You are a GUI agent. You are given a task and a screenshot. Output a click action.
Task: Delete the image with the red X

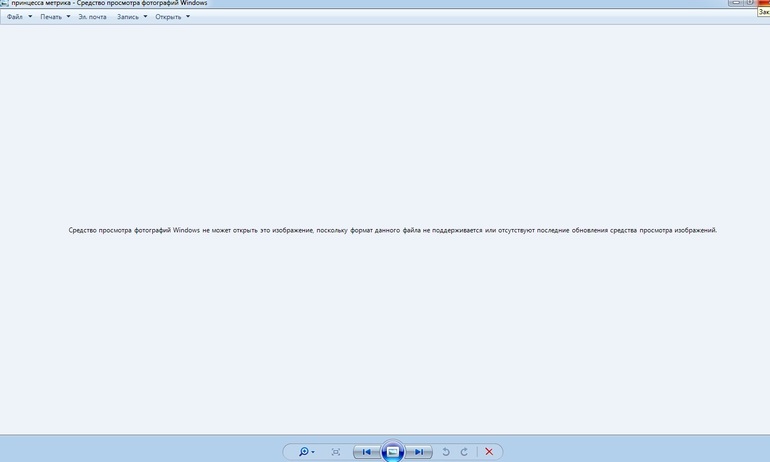[x=489, y=452]
